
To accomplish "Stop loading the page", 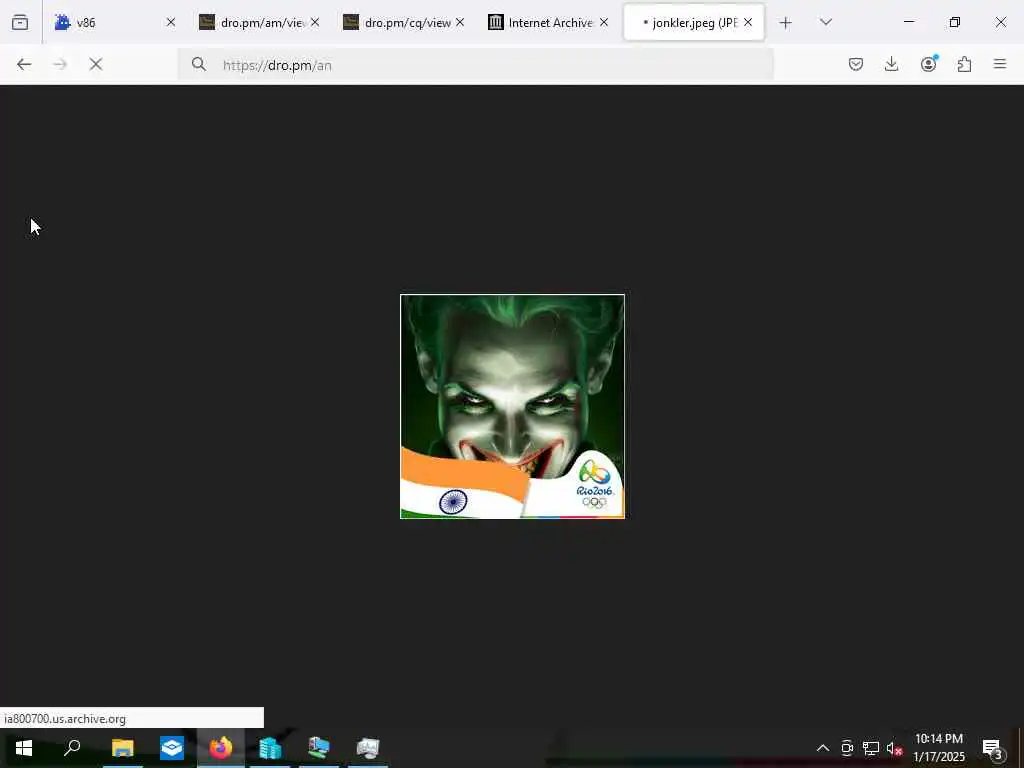I will 96,65.
